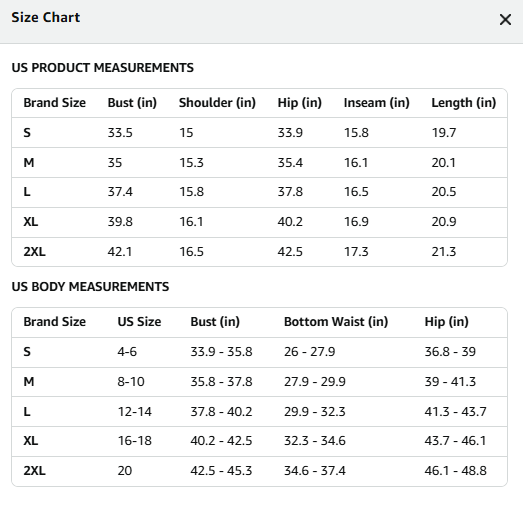Click the US Size column header
The height and width of the screenshot is (510, 523).
pyautogui.click(x=139, y=322)
